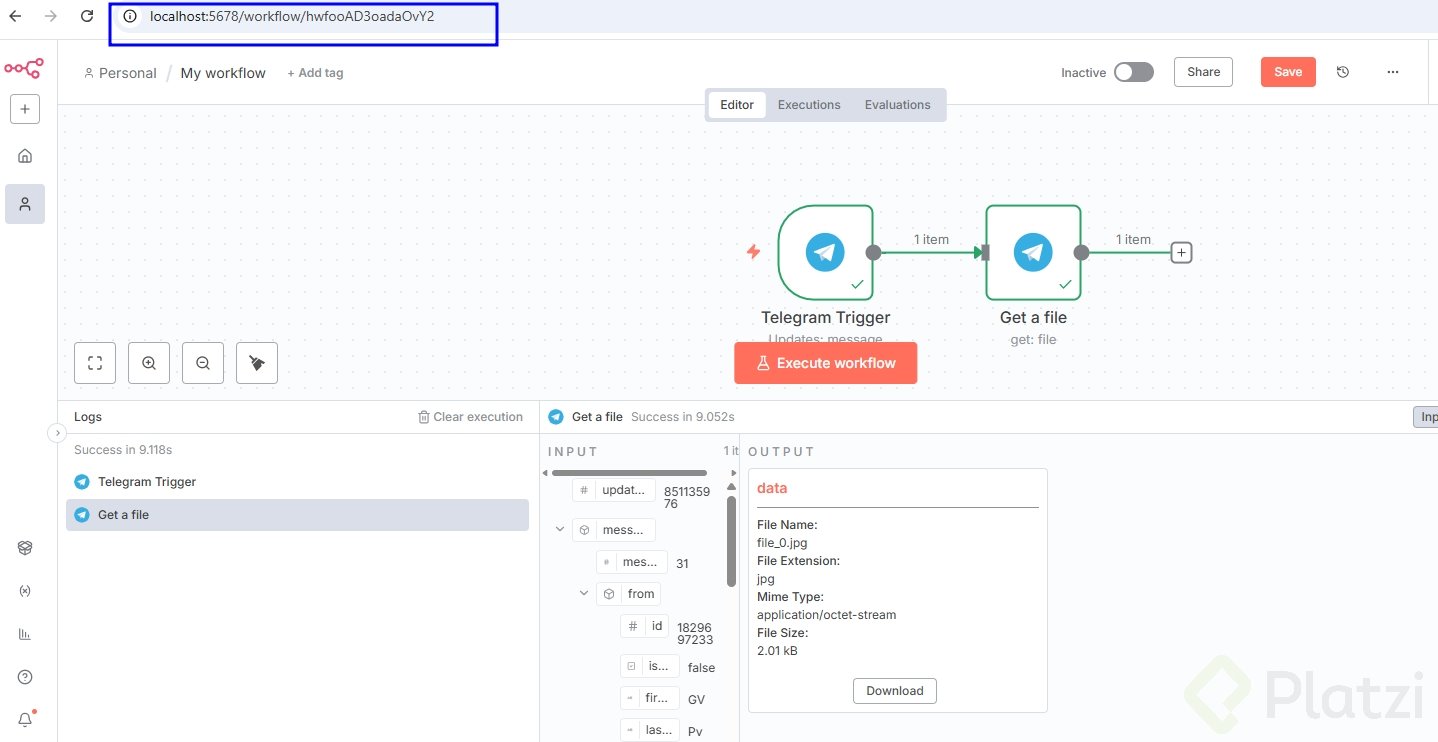Click the browser address bar URL
The image size is (1438, 742).
pos(292,16)
